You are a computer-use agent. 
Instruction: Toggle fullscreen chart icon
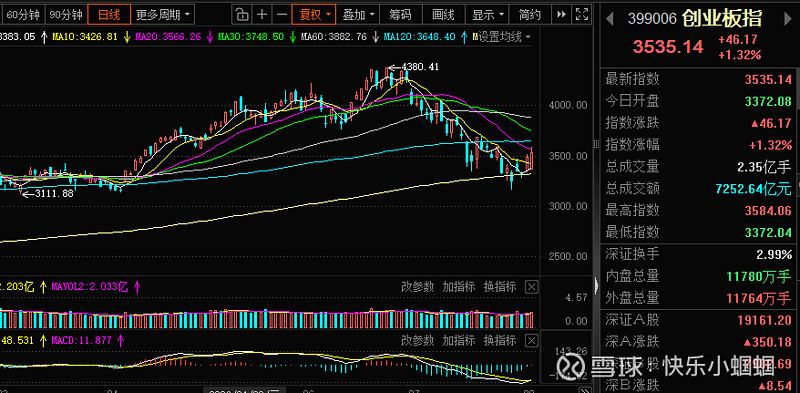click(581, 14)
